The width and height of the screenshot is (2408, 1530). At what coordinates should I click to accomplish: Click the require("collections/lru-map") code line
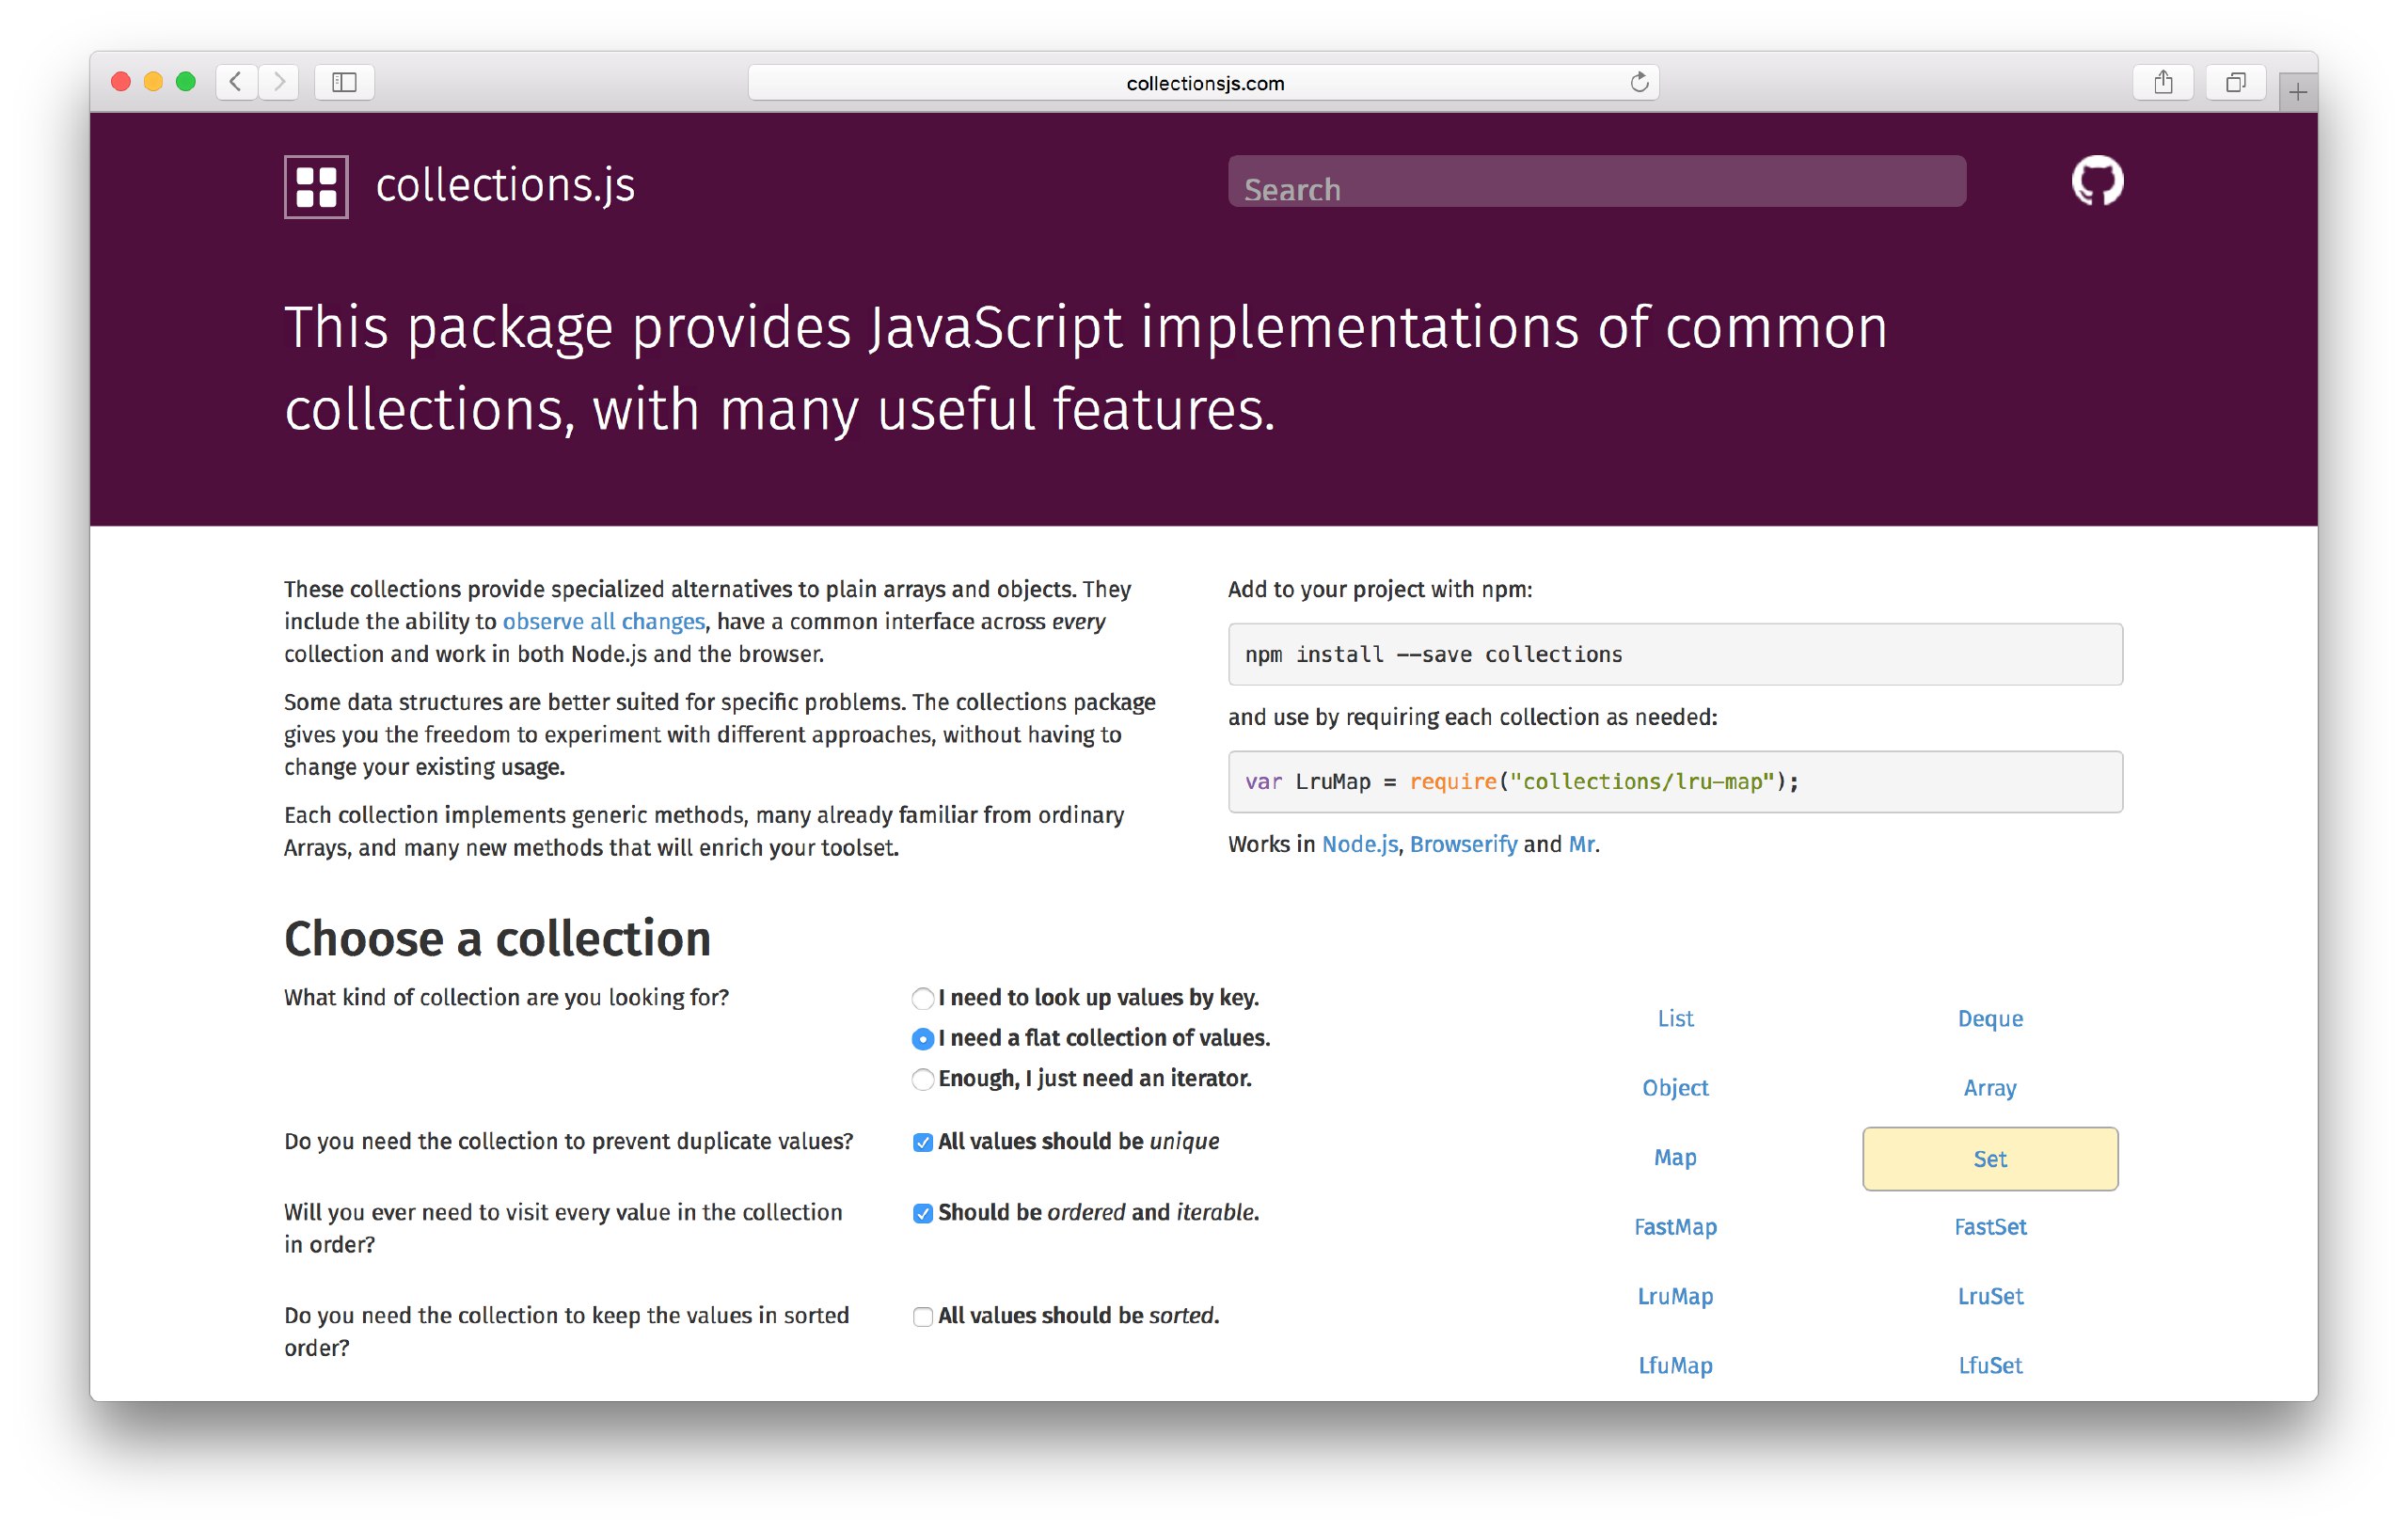click(1674, 782)
